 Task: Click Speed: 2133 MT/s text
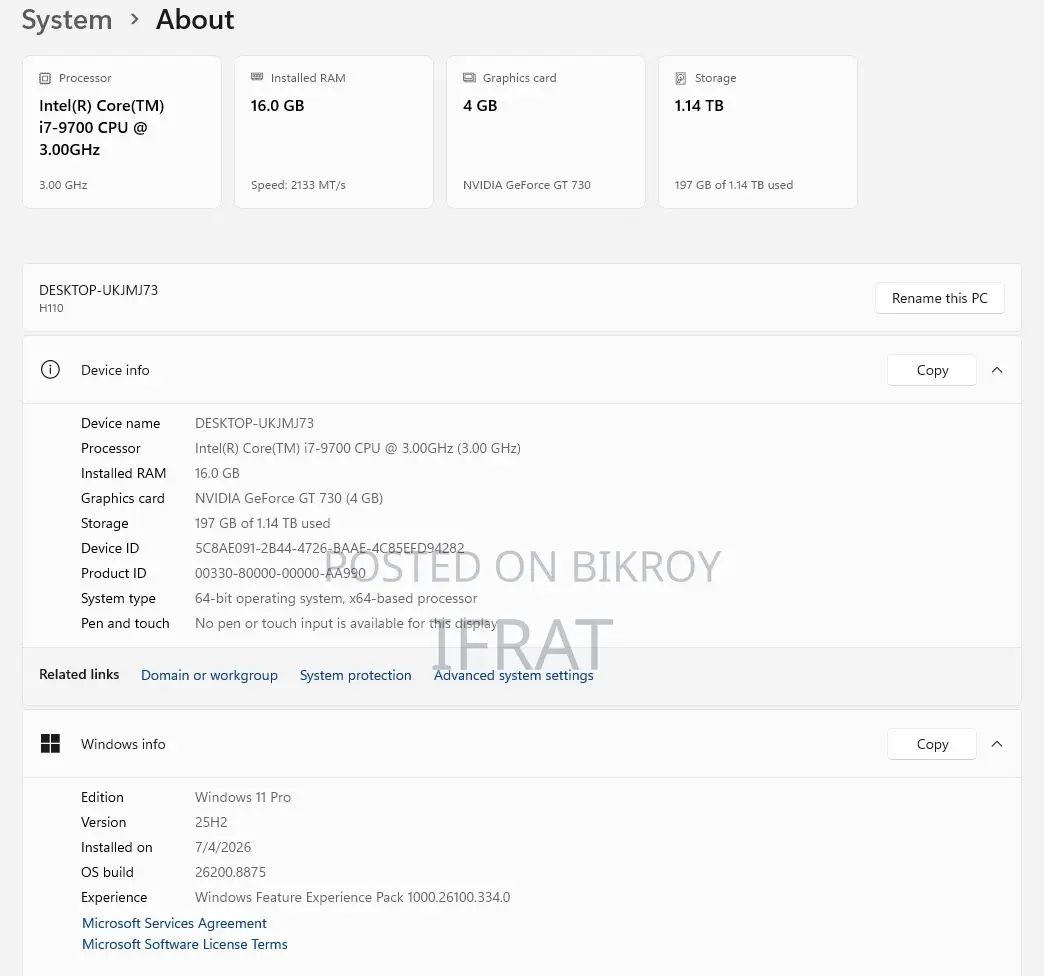[298, 185]
